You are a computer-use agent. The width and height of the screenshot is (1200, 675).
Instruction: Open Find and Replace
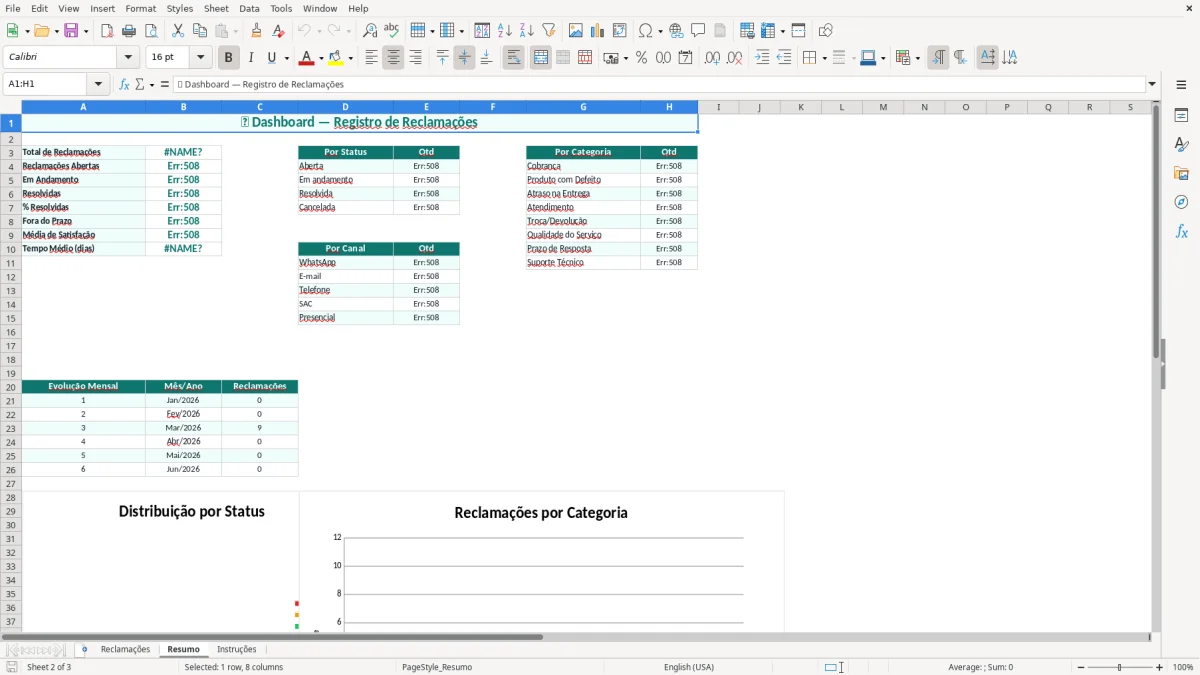coord(370,31)
